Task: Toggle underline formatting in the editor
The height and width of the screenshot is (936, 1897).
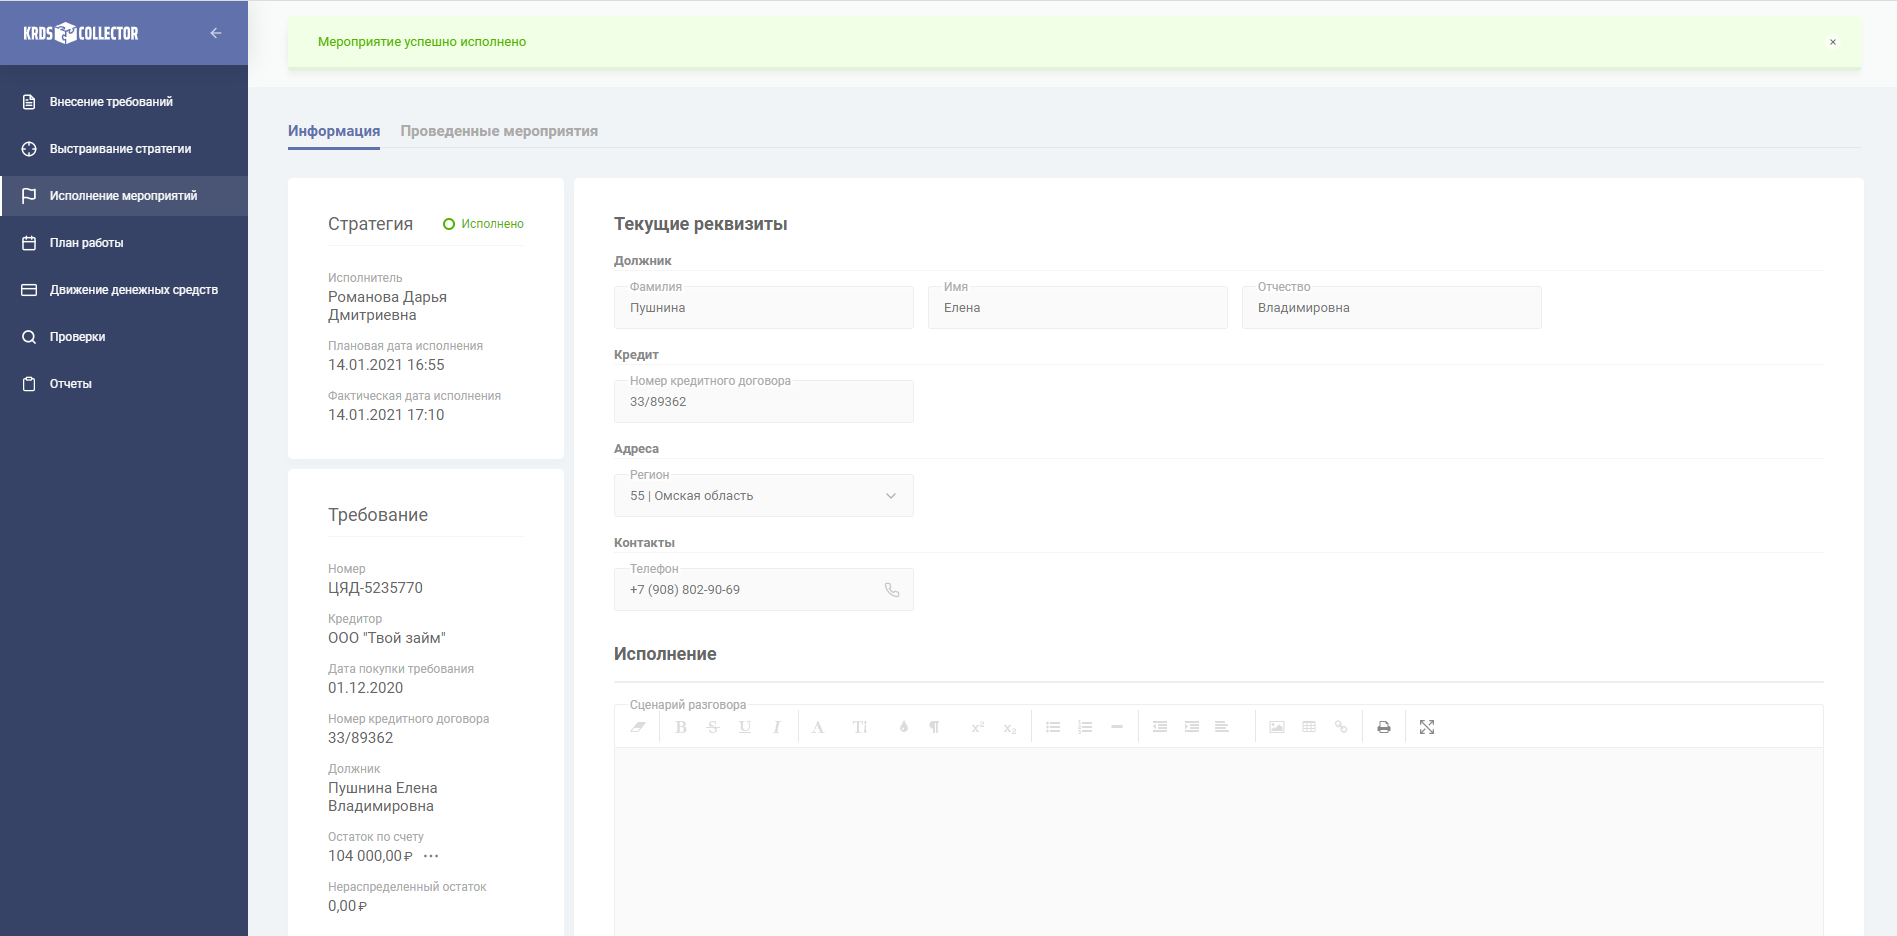Action: [745, 727]
